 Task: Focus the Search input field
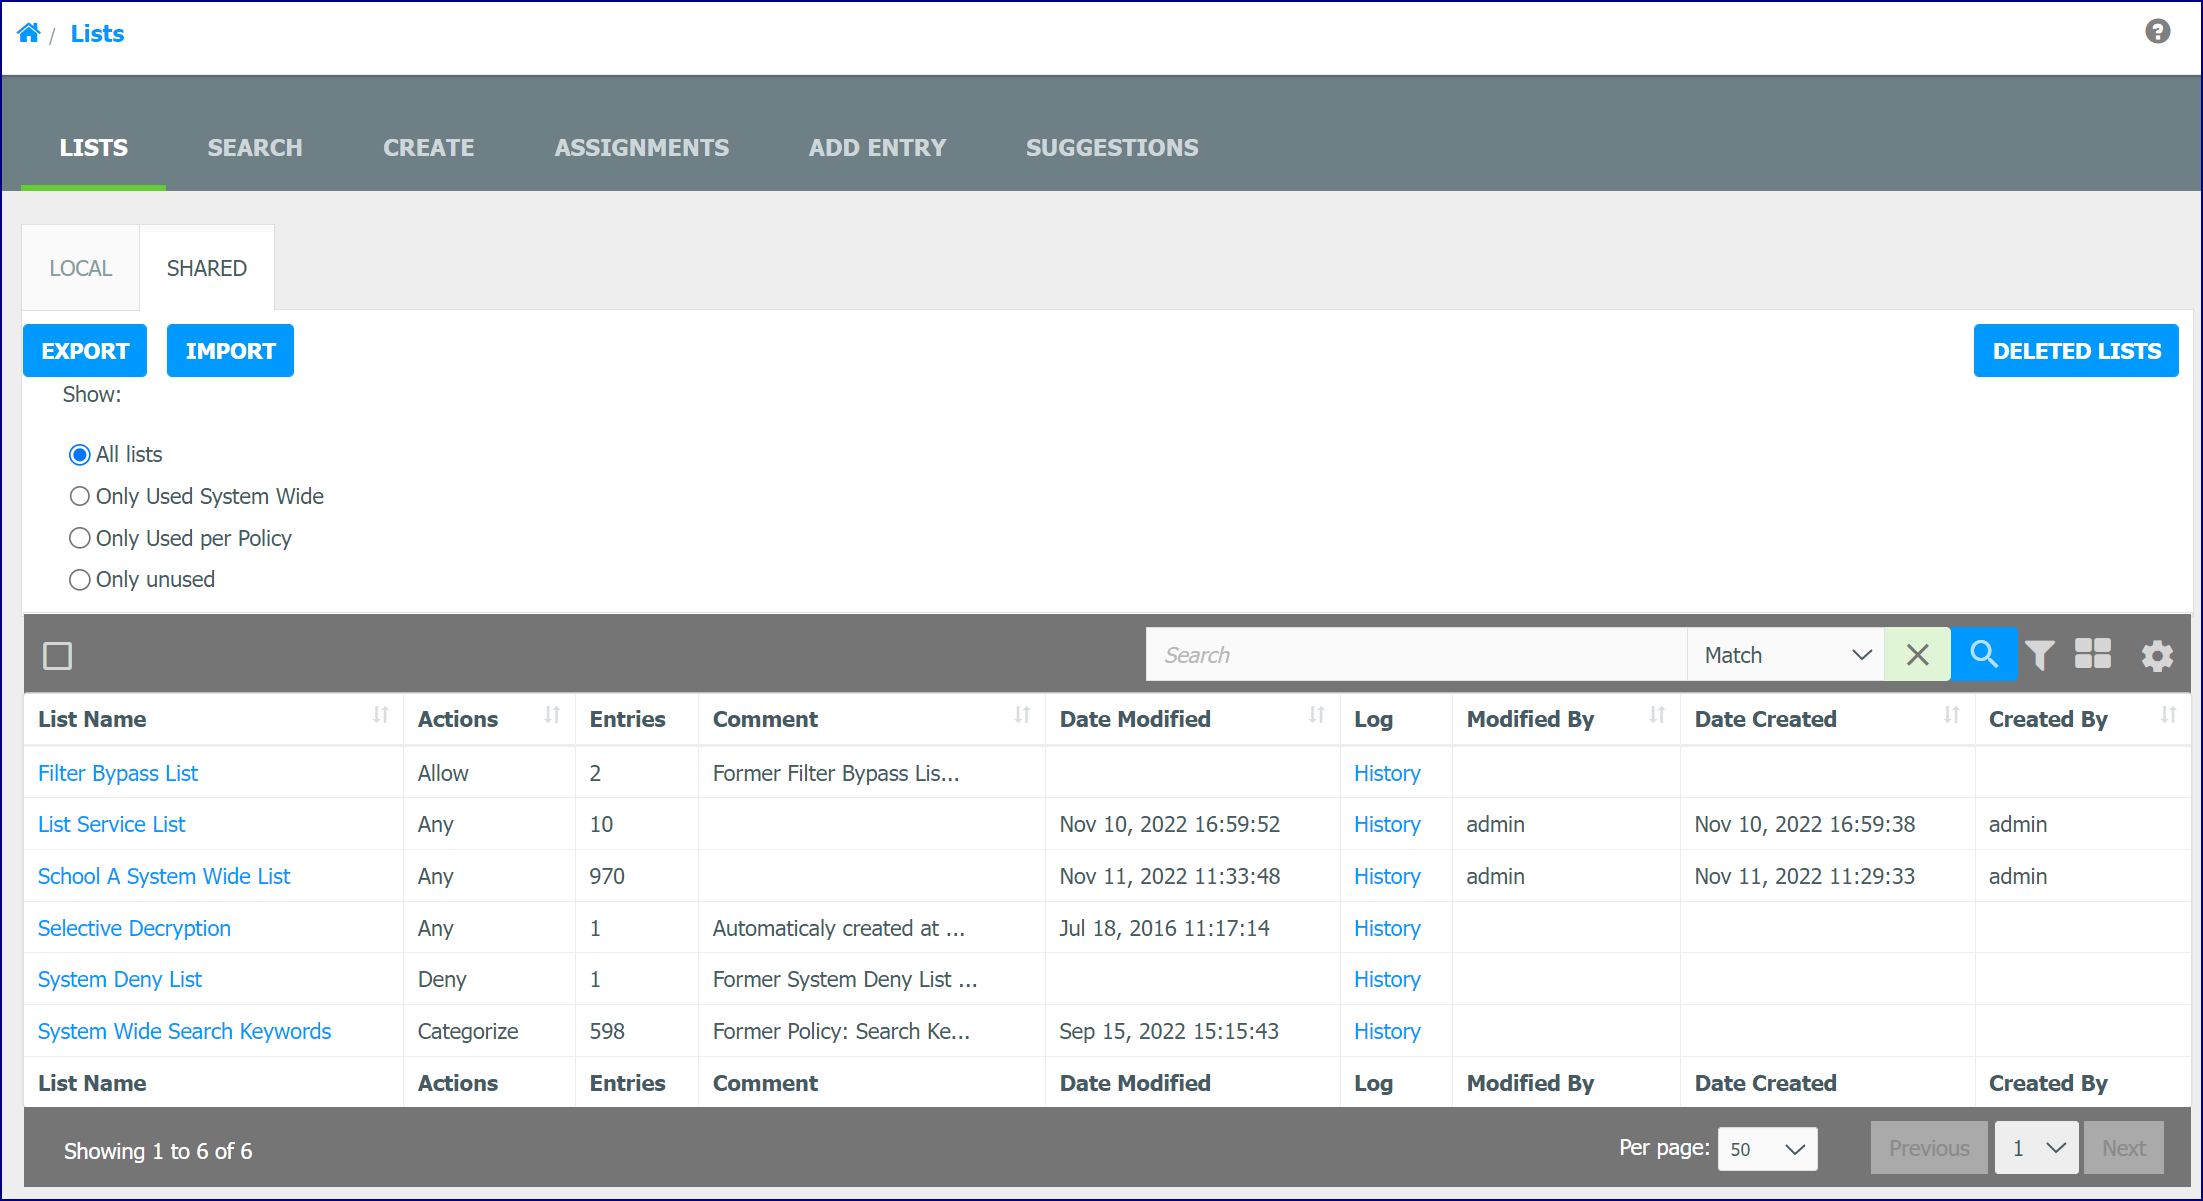pyautogui.click(x=1416, y=655)
